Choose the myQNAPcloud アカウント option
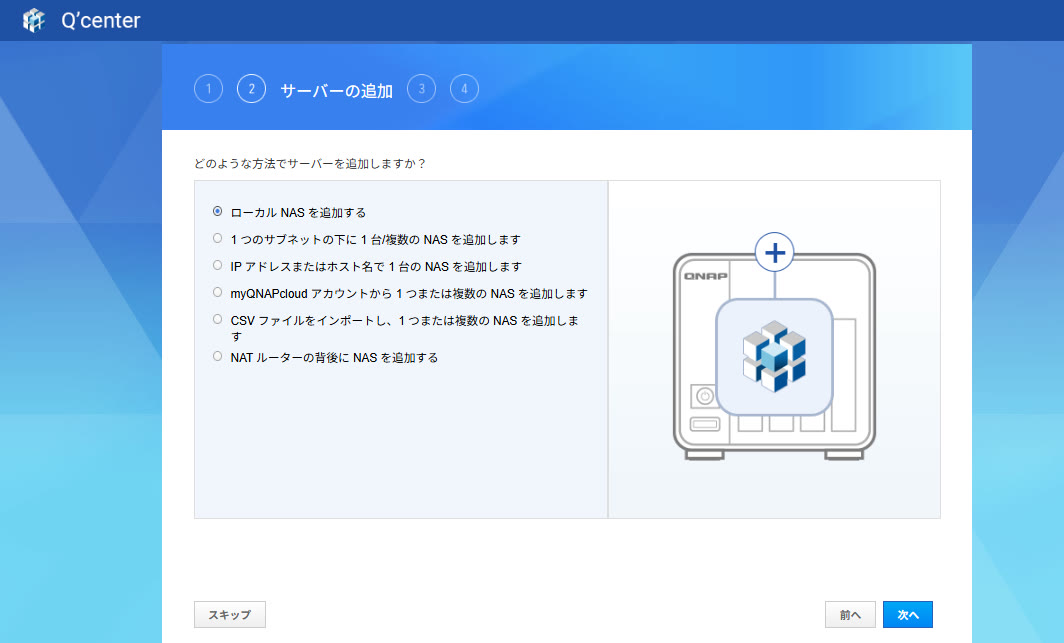Viewport: 1064px width, 643px height. pos(218,293)
